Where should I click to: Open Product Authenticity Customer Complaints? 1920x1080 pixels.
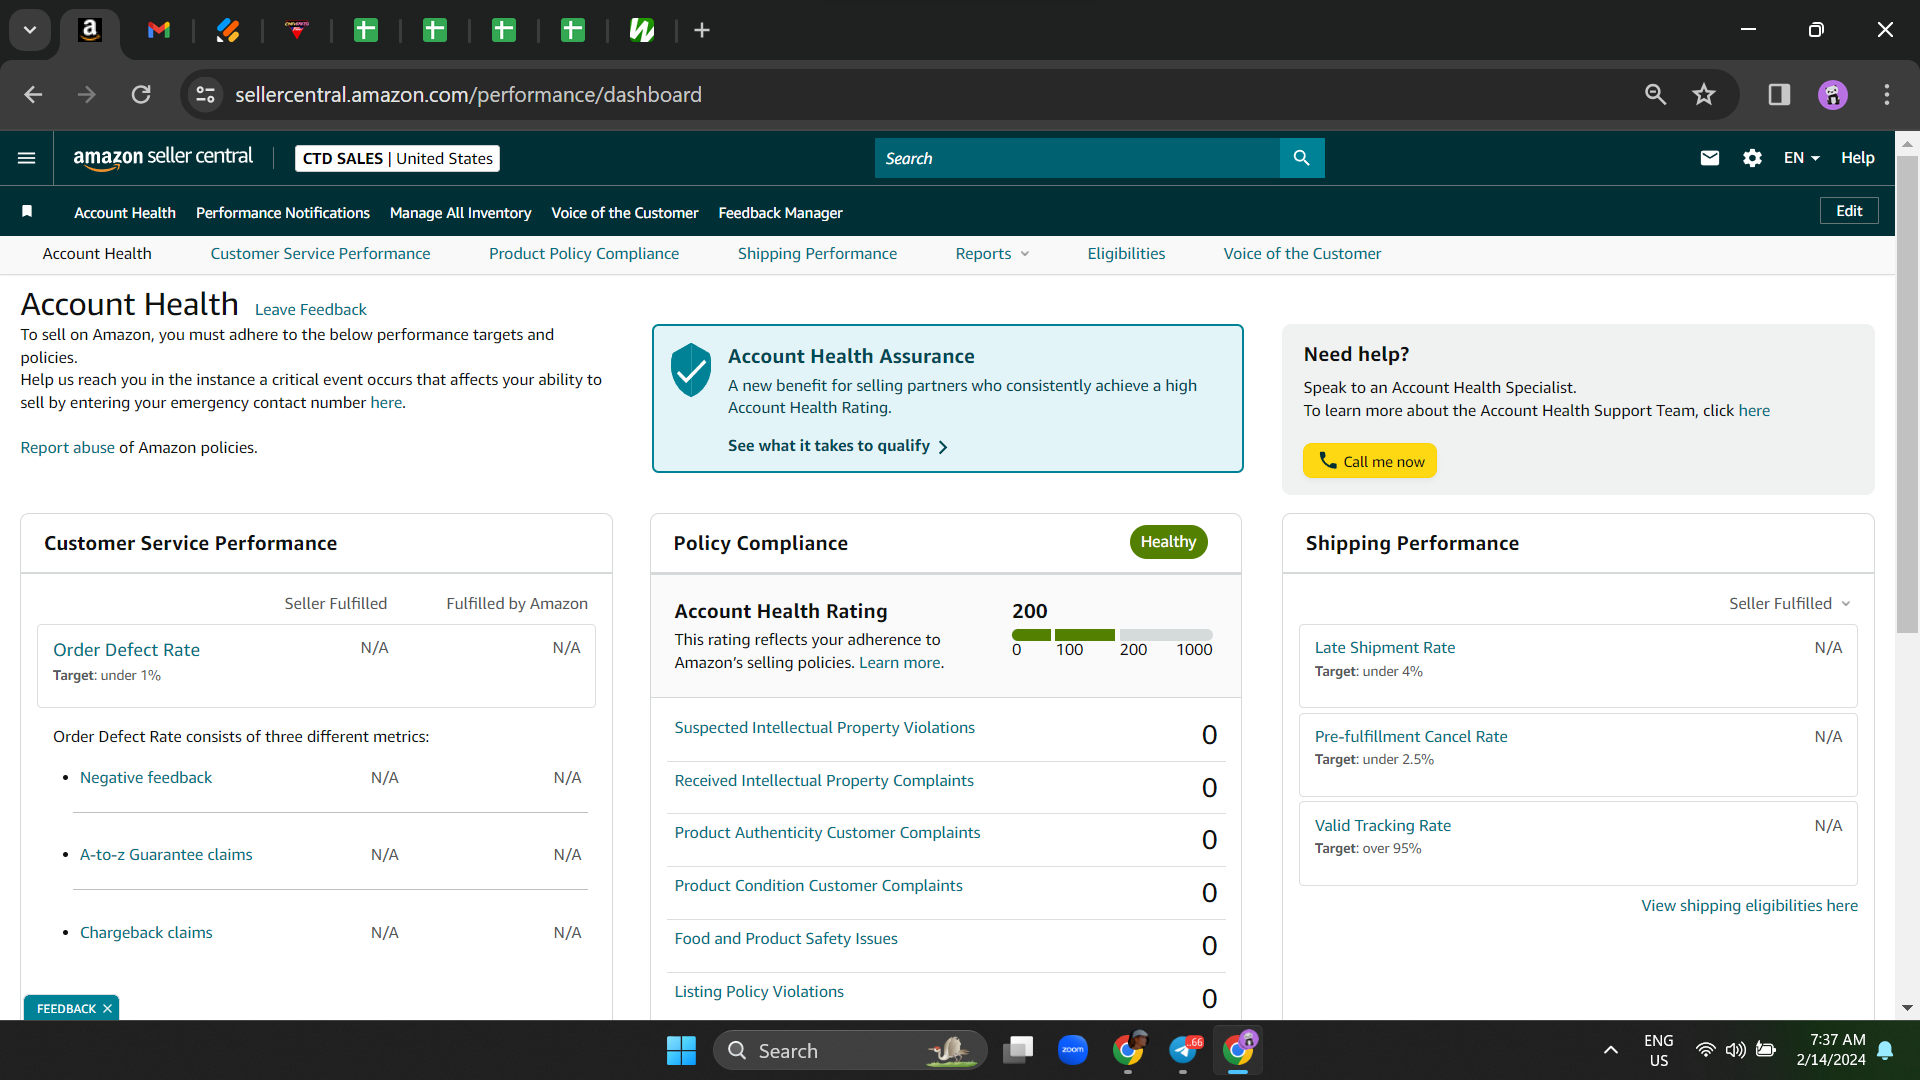click(827, 833)
